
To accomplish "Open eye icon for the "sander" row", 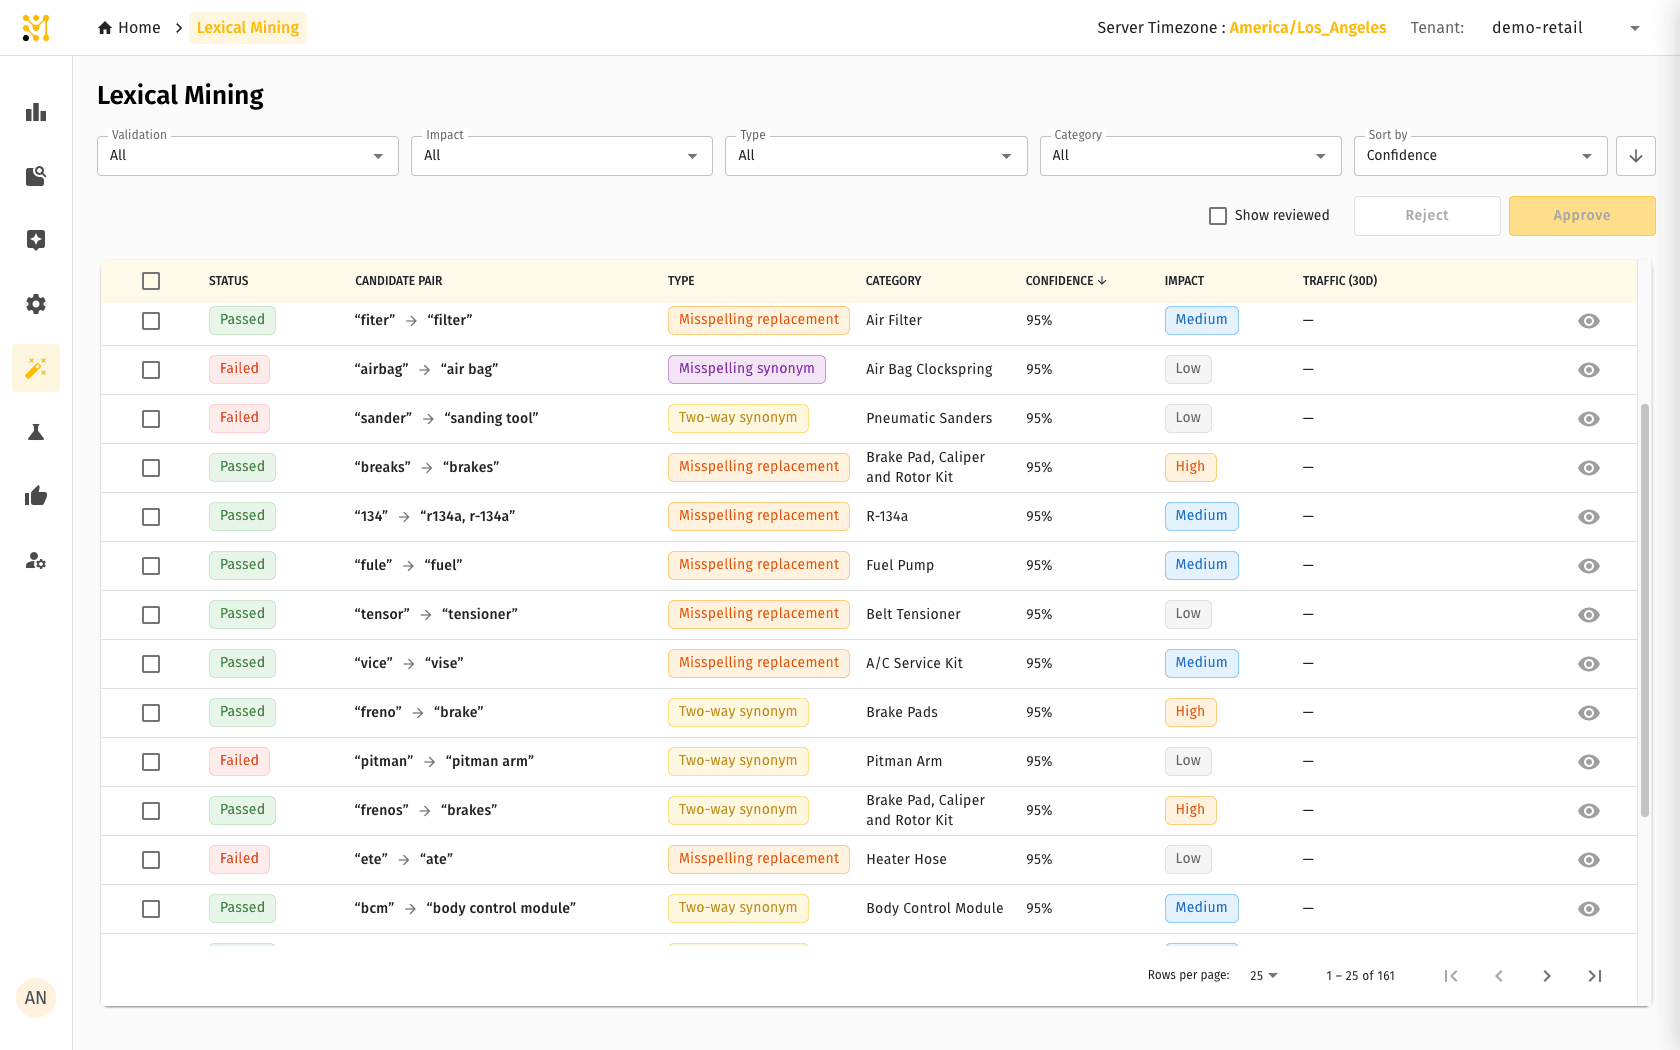I will coord(1589,419).
